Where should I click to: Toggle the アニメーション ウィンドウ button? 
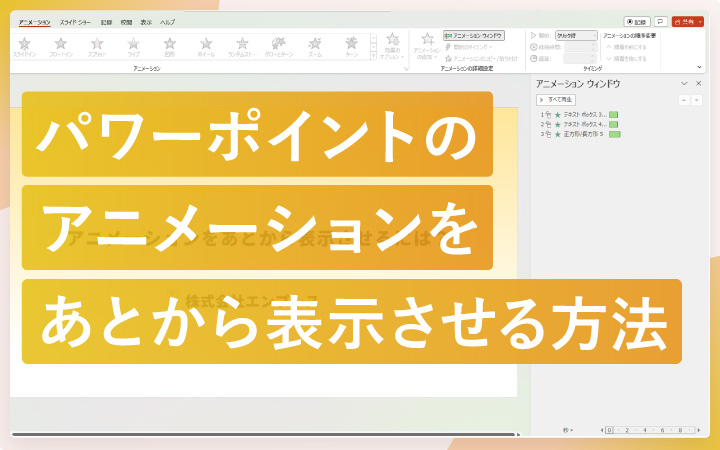point(473,35)
